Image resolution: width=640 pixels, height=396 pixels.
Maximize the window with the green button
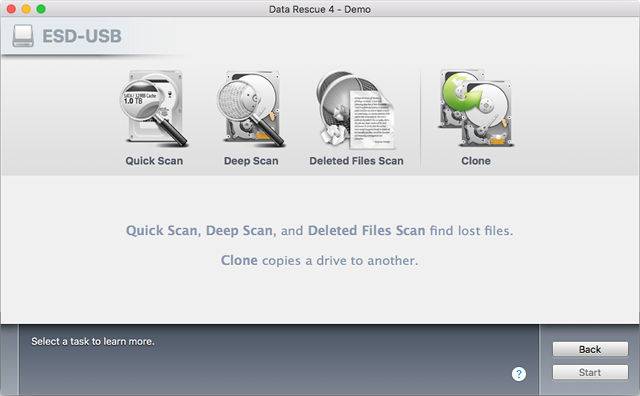click(41, 9)
